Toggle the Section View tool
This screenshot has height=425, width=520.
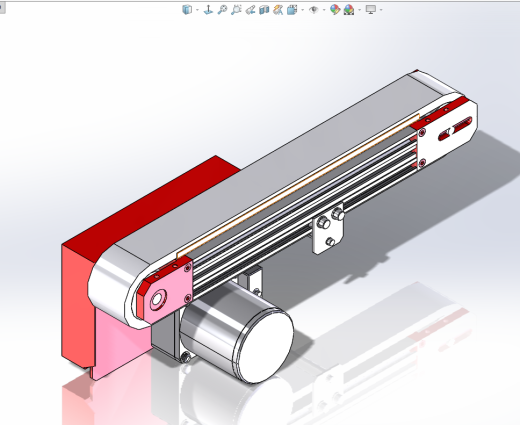coord(264,9)
